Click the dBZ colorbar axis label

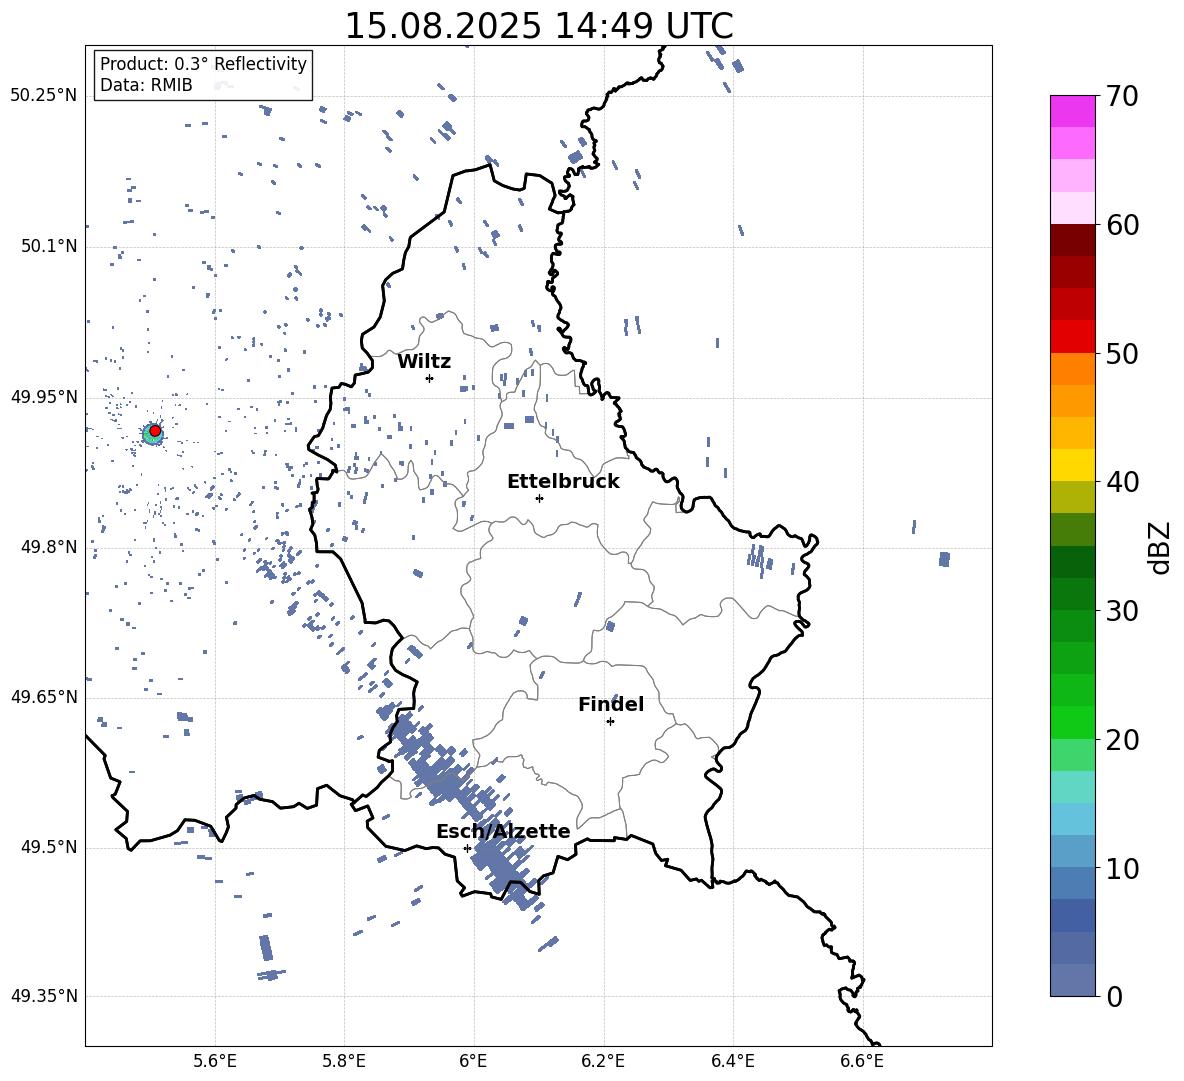click(1161, 547)
